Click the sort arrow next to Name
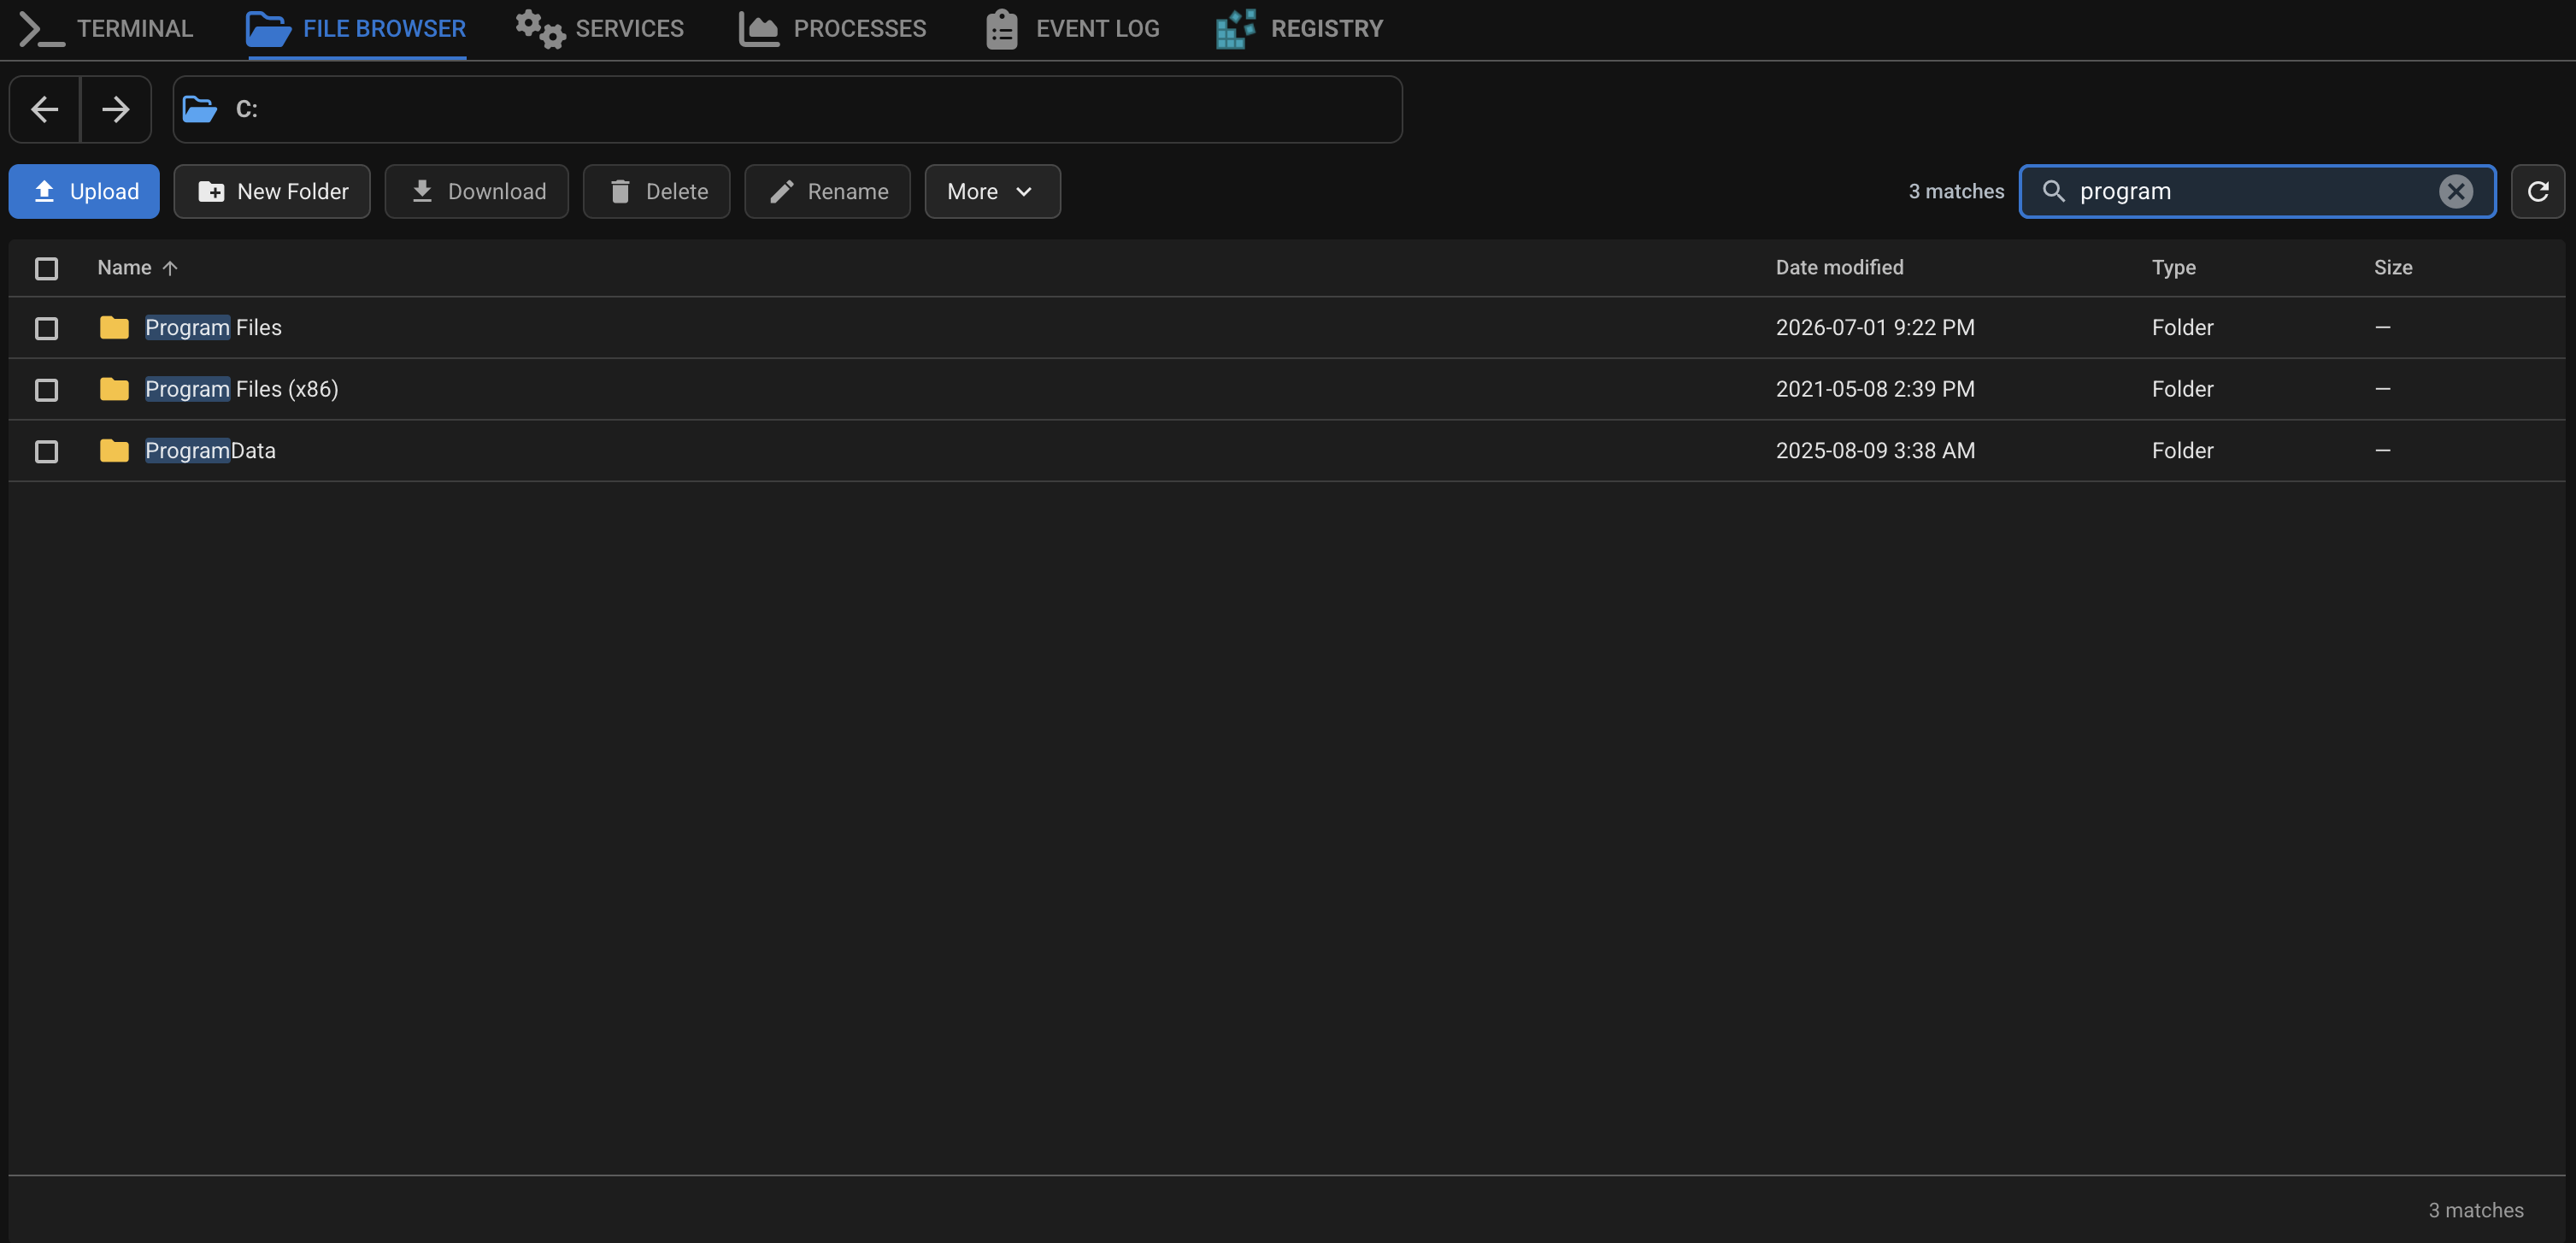This screenshot has height=1243, width=2576. (170, 268)
